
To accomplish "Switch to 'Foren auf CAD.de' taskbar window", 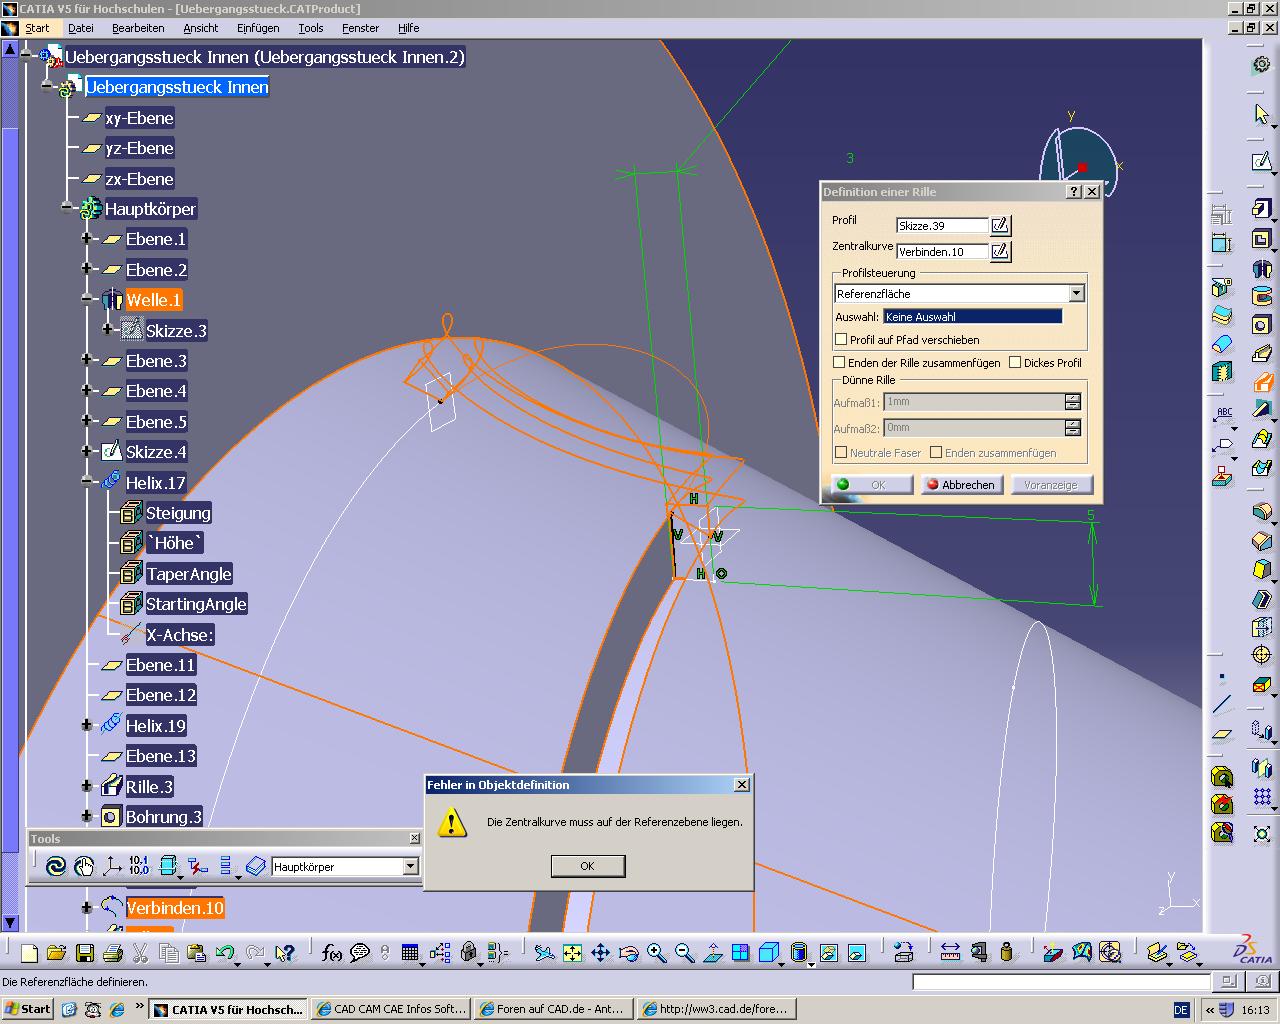I will (x=554, y=1009).
